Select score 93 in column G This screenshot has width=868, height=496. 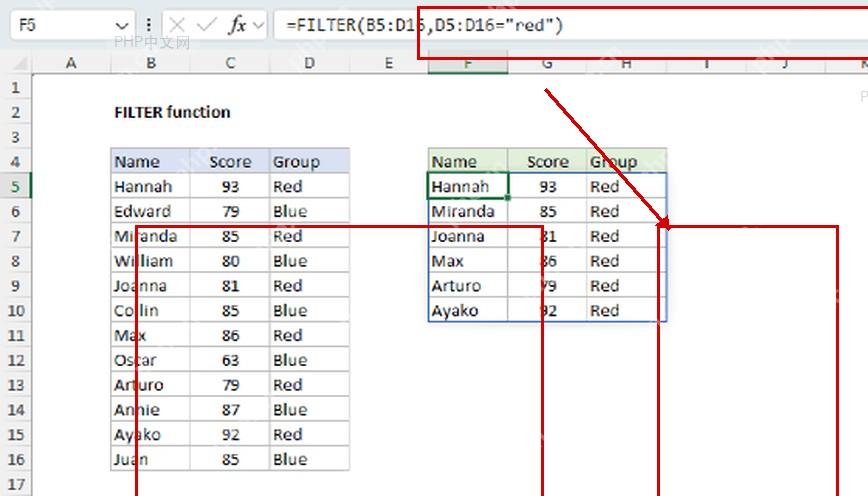click(547, 187)
